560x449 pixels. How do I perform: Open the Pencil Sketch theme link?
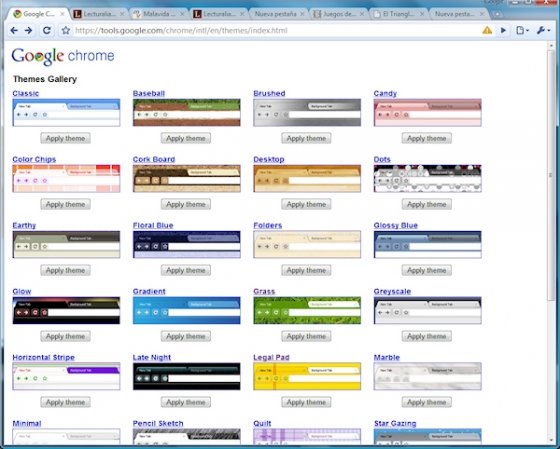[x=158, y=423]
